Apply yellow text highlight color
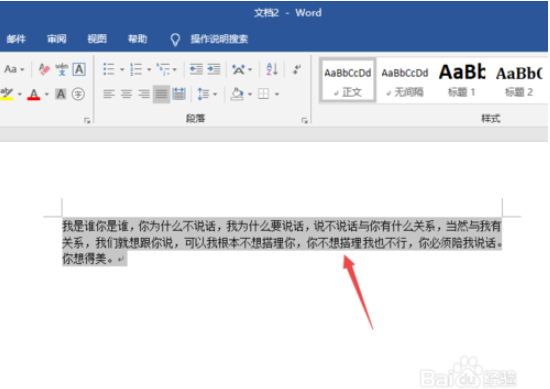This screenshot has width=550, height=389. pyautogui.click(x=7, y=94)
